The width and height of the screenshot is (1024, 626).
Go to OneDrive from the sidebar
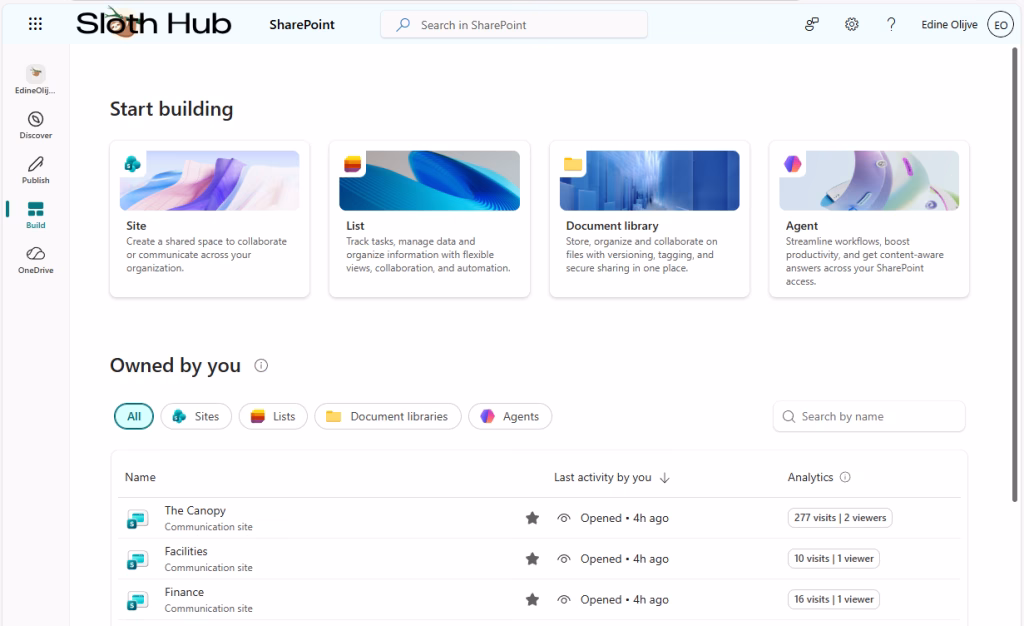(x=36, y=260)
